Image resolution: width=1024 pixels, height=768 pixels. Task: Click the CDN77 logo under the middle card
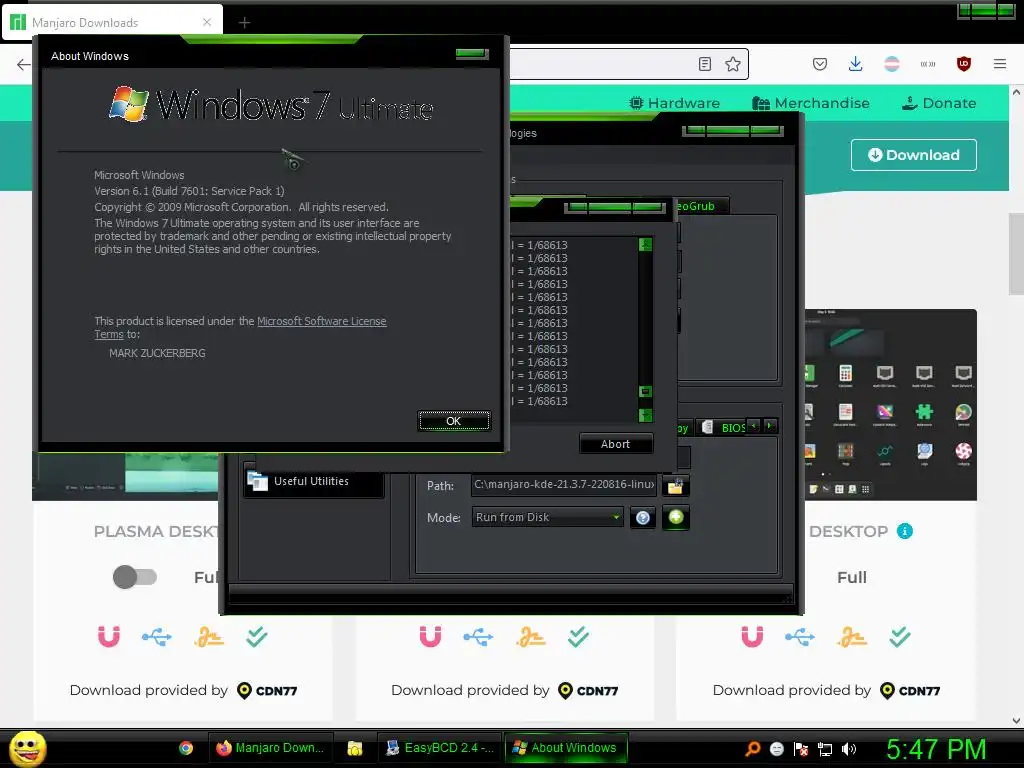[x=588, y=690]
